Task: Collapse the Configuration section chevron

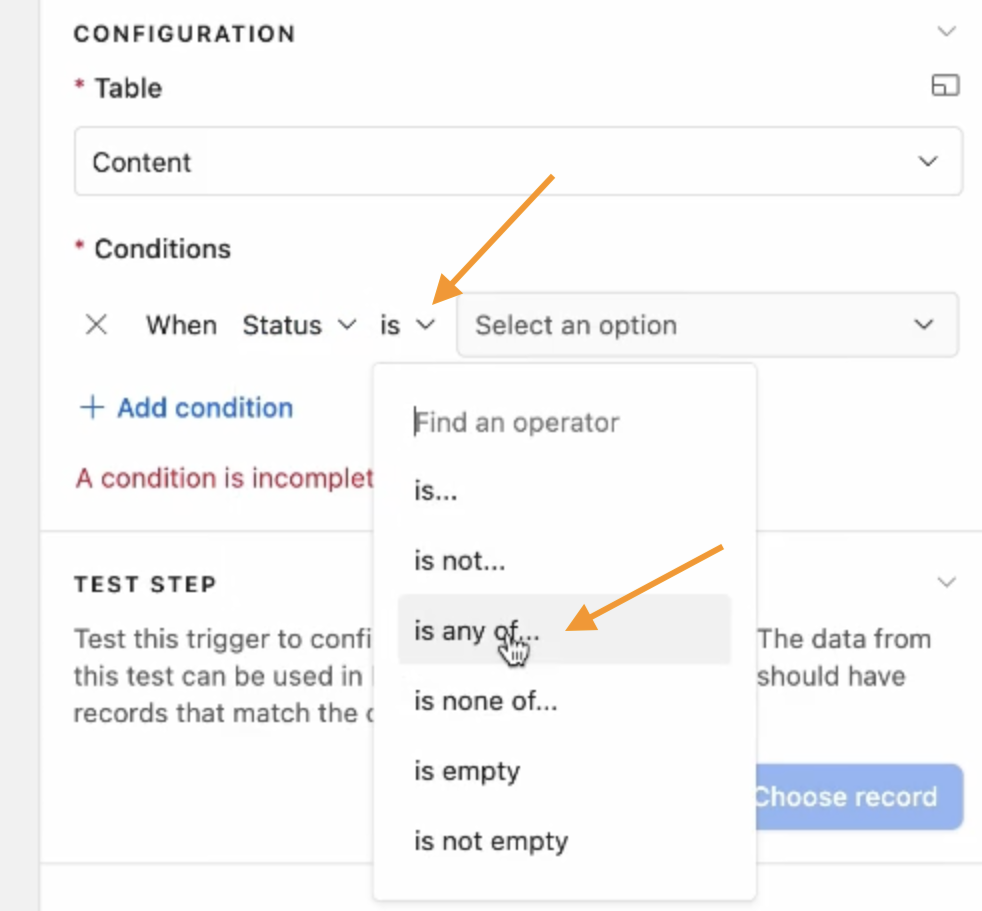Action: 946,32
